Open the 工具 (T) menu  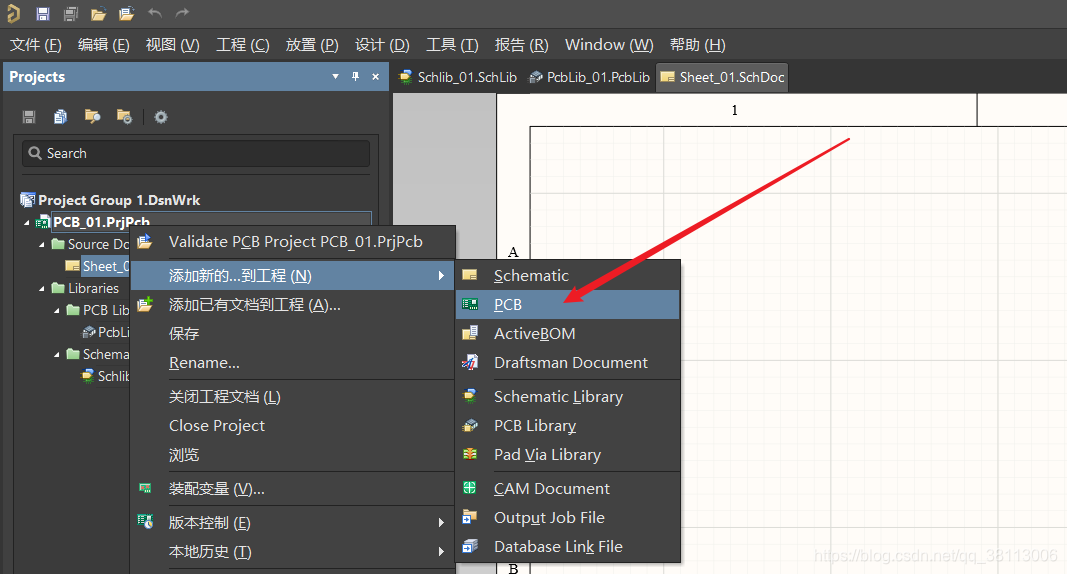[452, 45]
